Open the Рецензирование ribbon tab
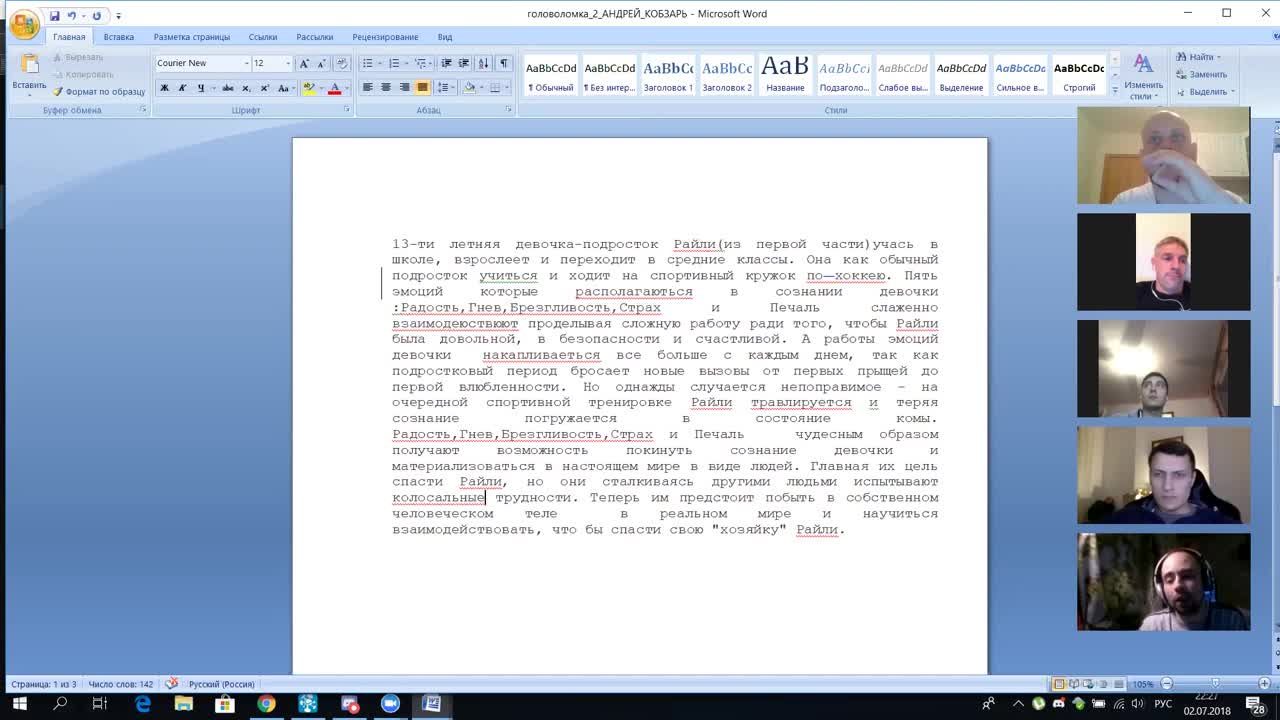1280x720 pixels. coord(385,37)
